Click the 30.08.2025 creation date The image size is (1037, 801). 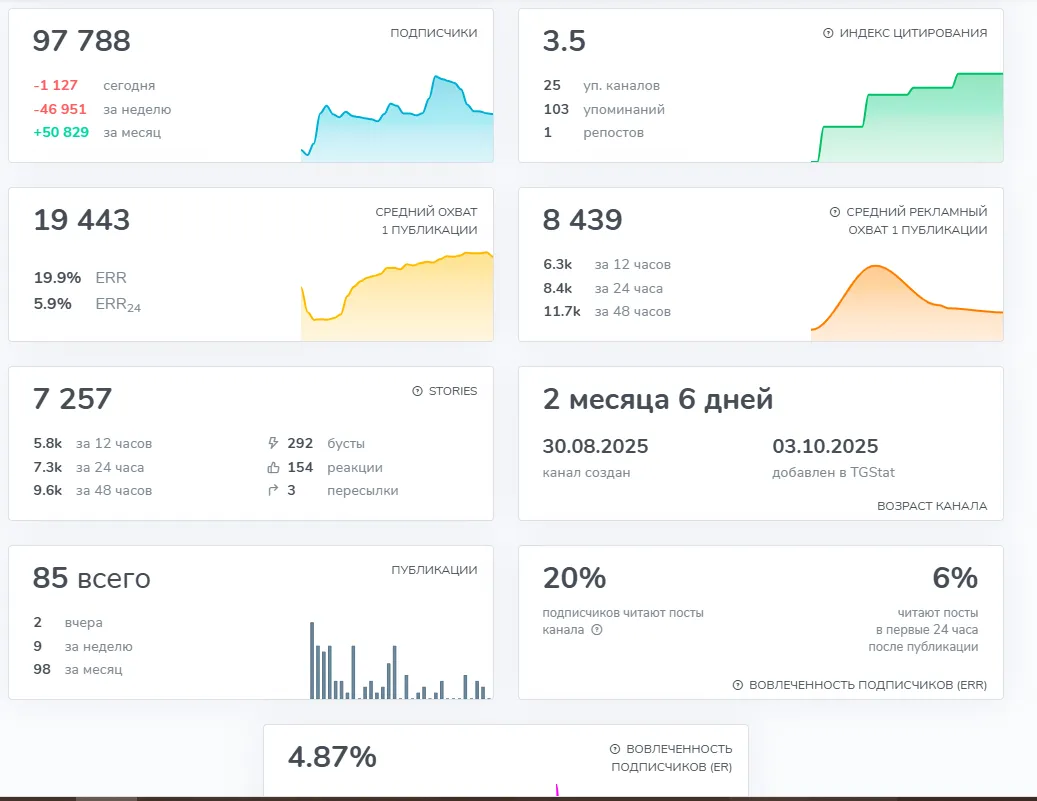(x=595, y=446)
